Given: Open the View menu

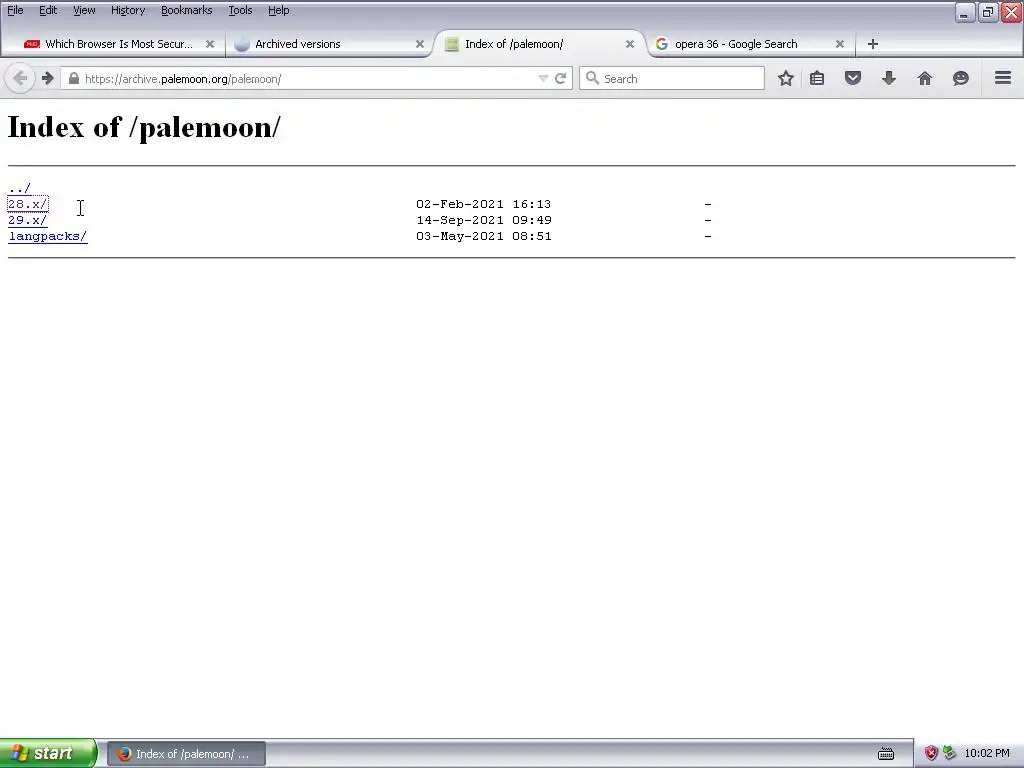Looking at the screenshot, I should point(84,10).
